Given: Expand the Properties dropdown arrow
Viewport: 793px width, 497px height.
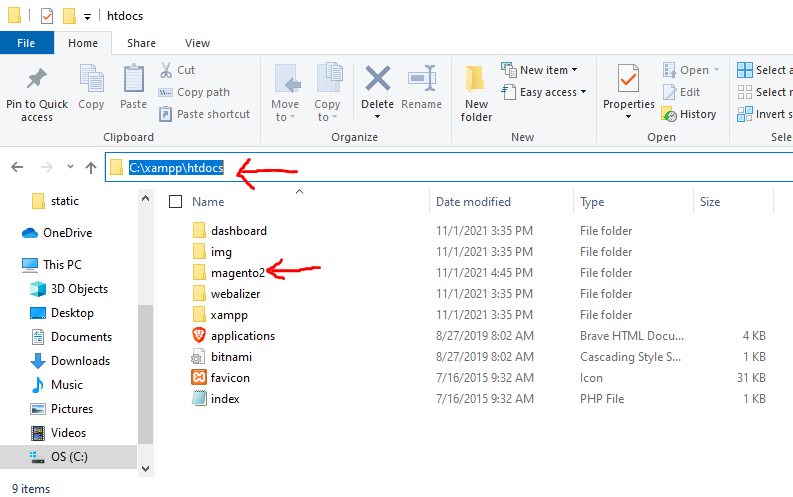Looking at the screenshot, I should (629, 117).
